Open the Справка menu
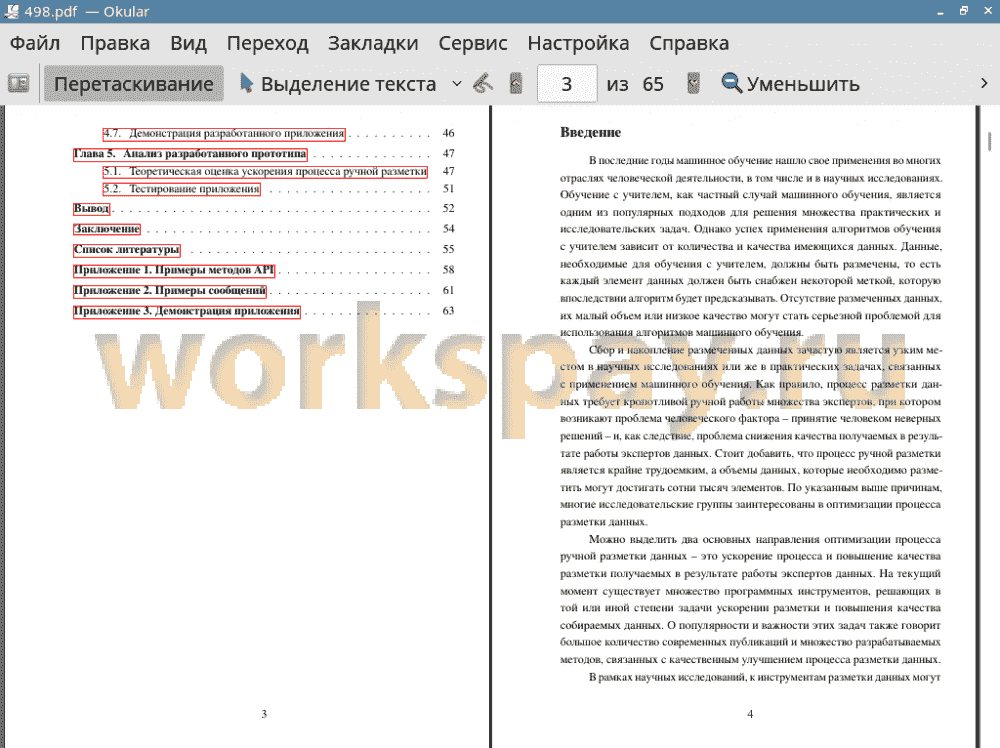 (x=689, y=43)
